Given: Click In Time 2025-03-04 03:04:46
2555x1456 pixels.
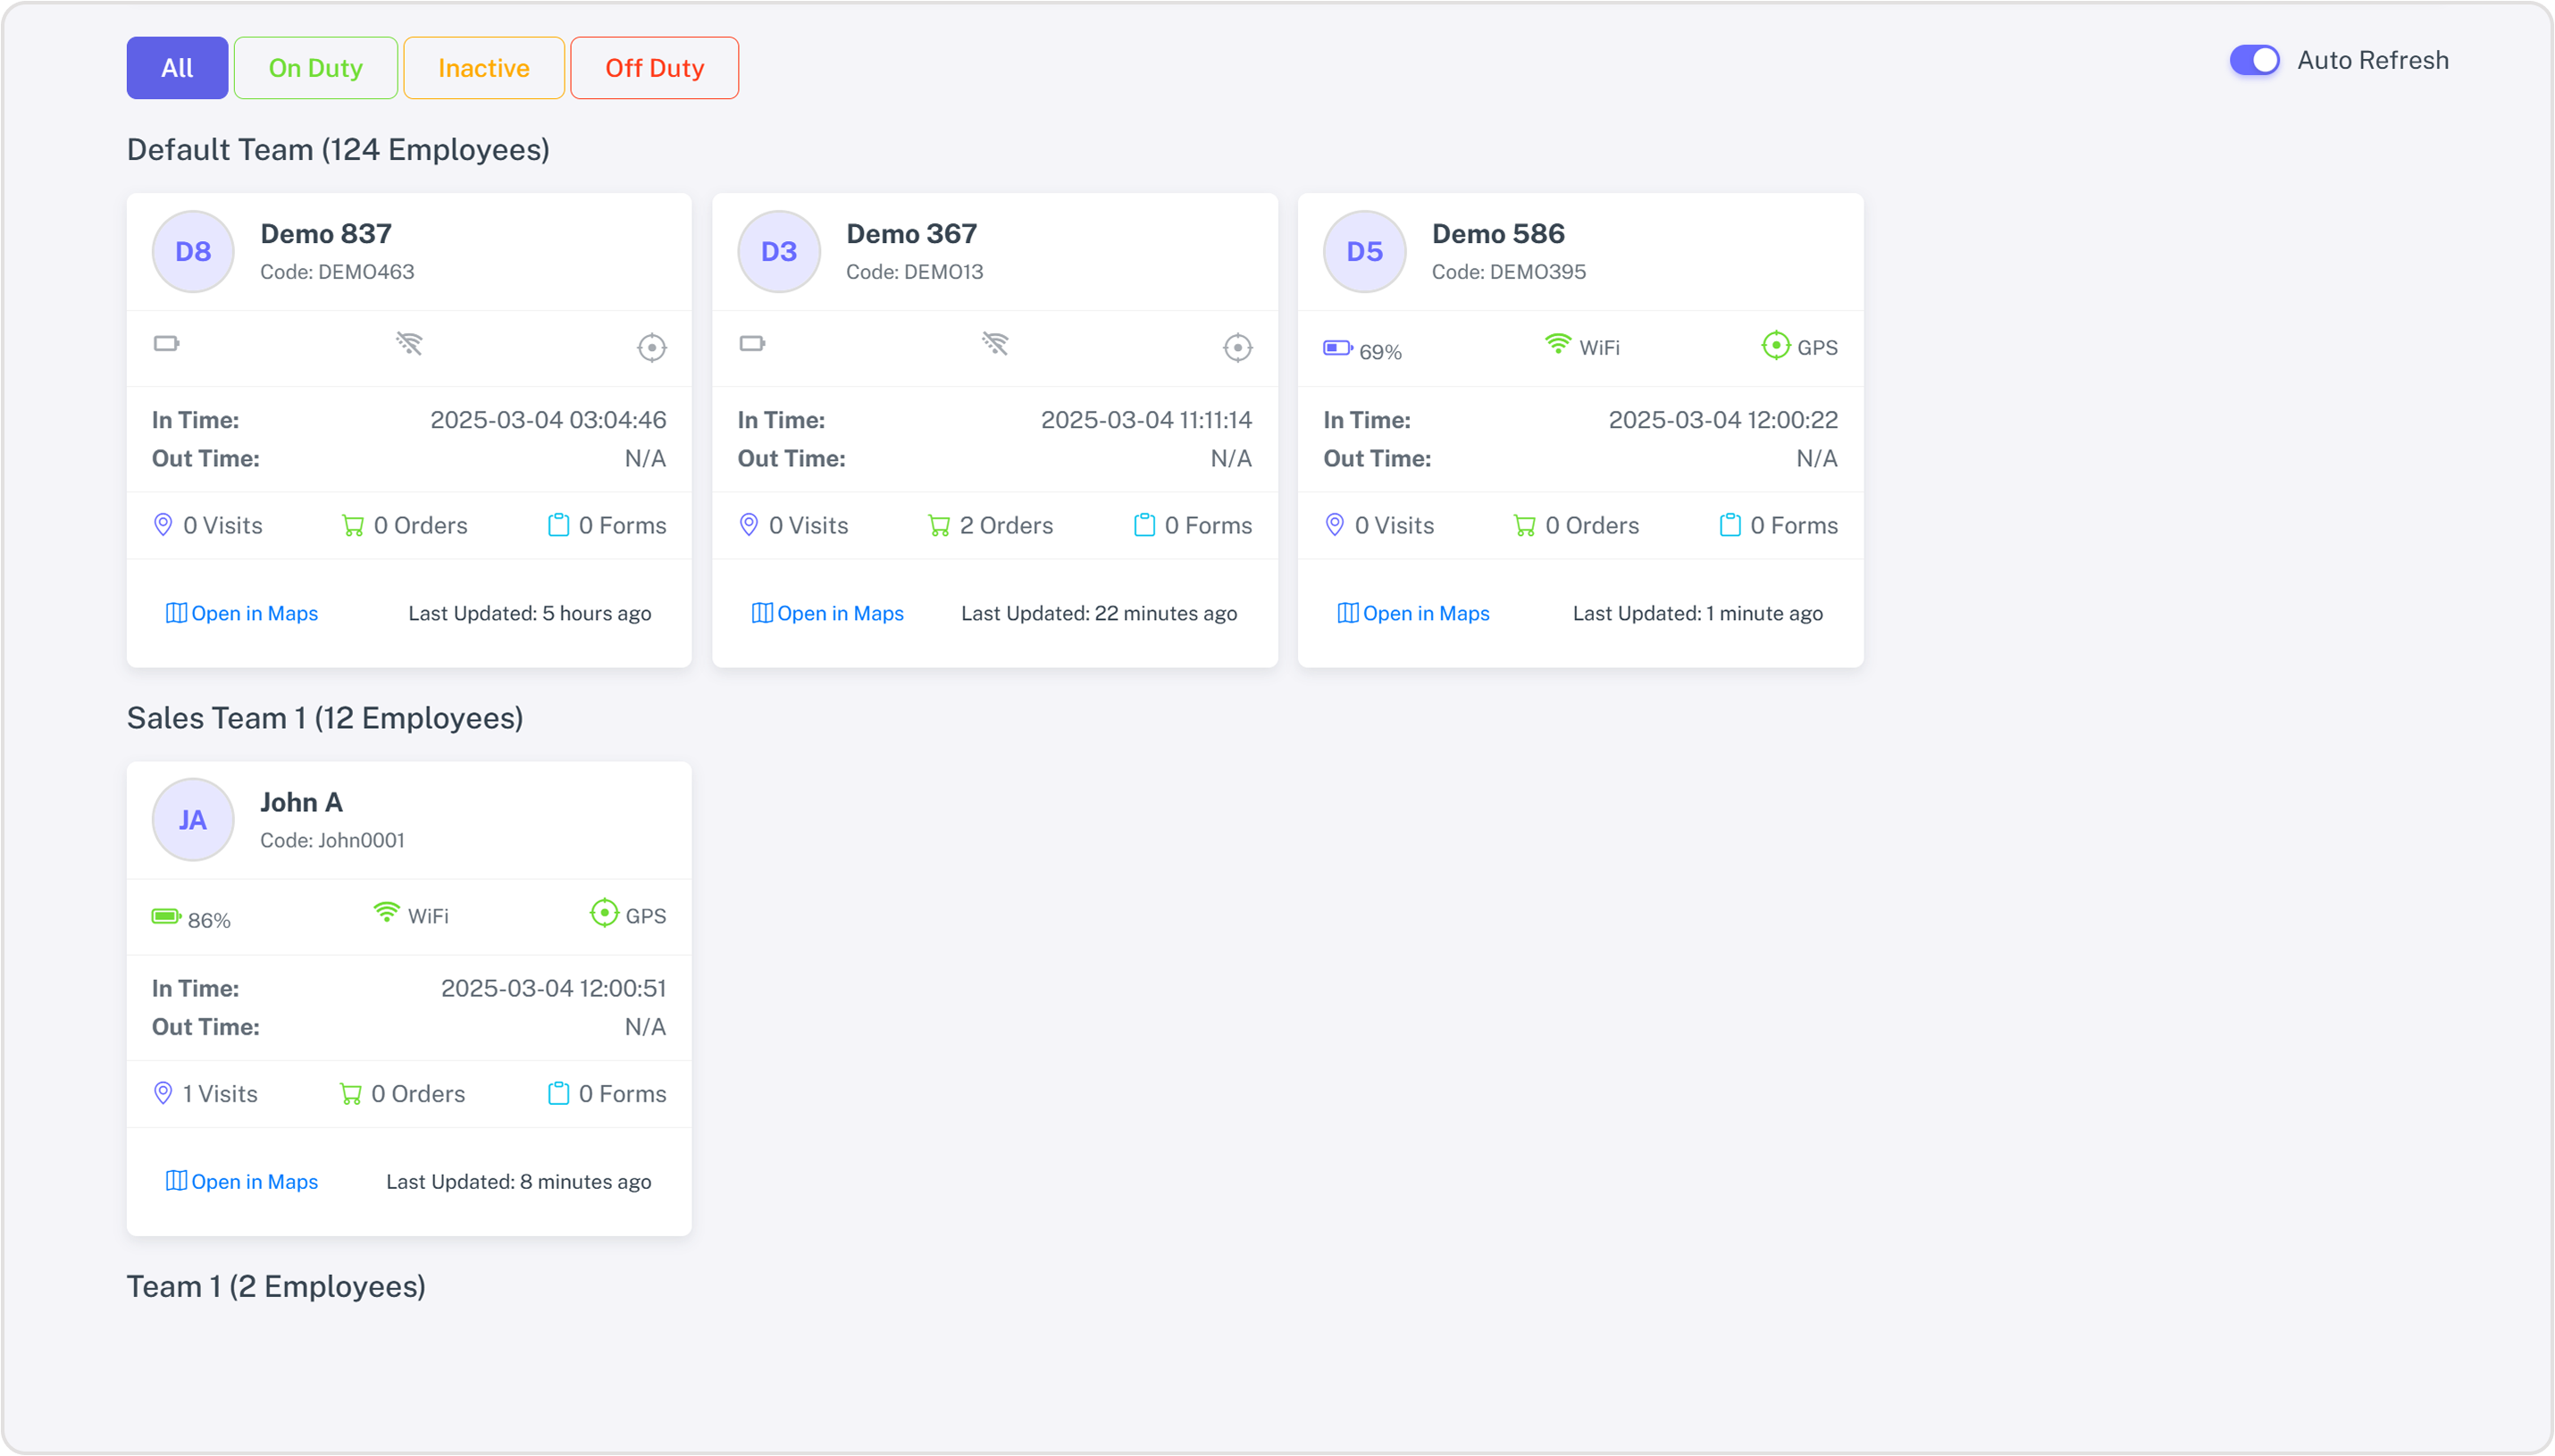Looking at the screenshot, I should (x=548, y=420).
